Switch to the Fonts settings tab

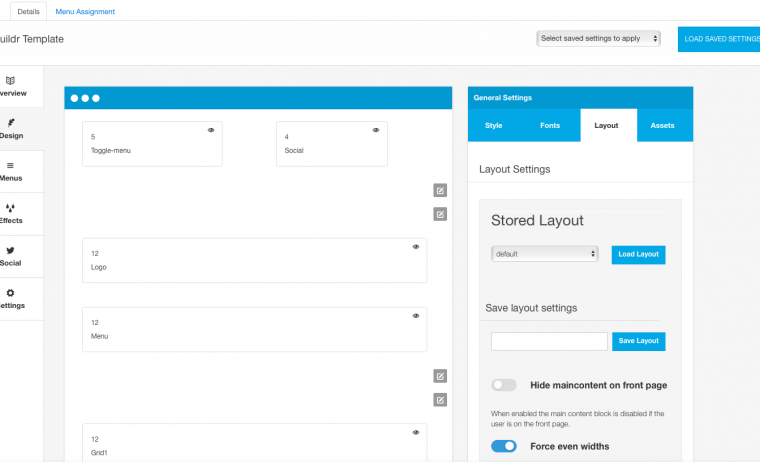pyautogui.click(x=550, y=125)
